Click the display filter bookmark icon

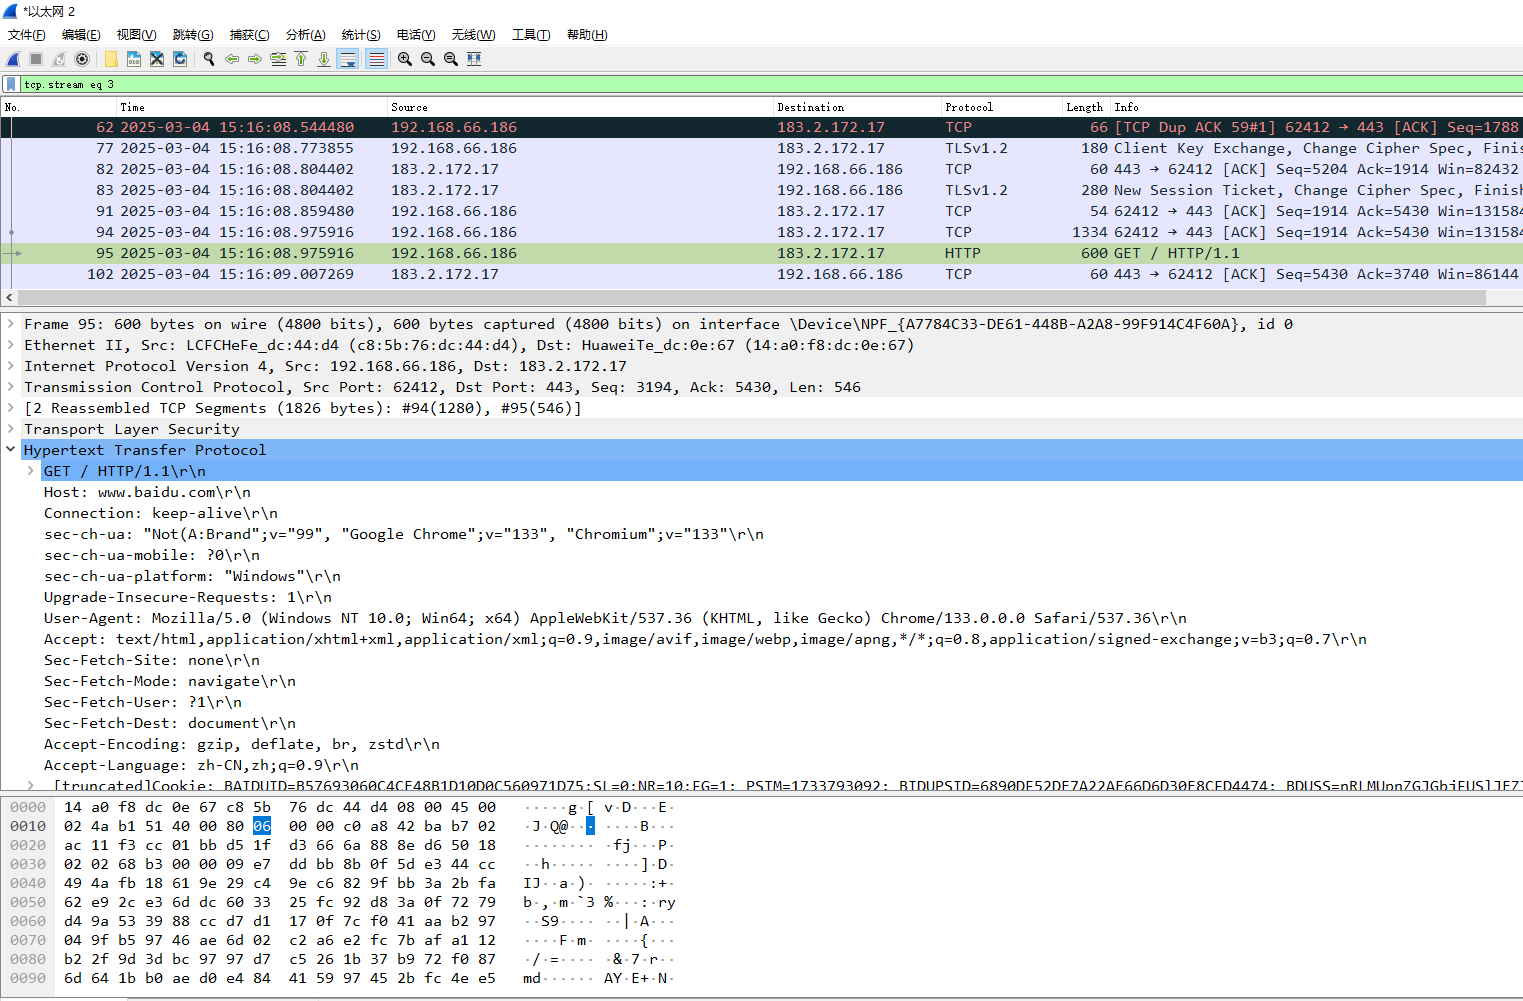[x=11, y=84]
